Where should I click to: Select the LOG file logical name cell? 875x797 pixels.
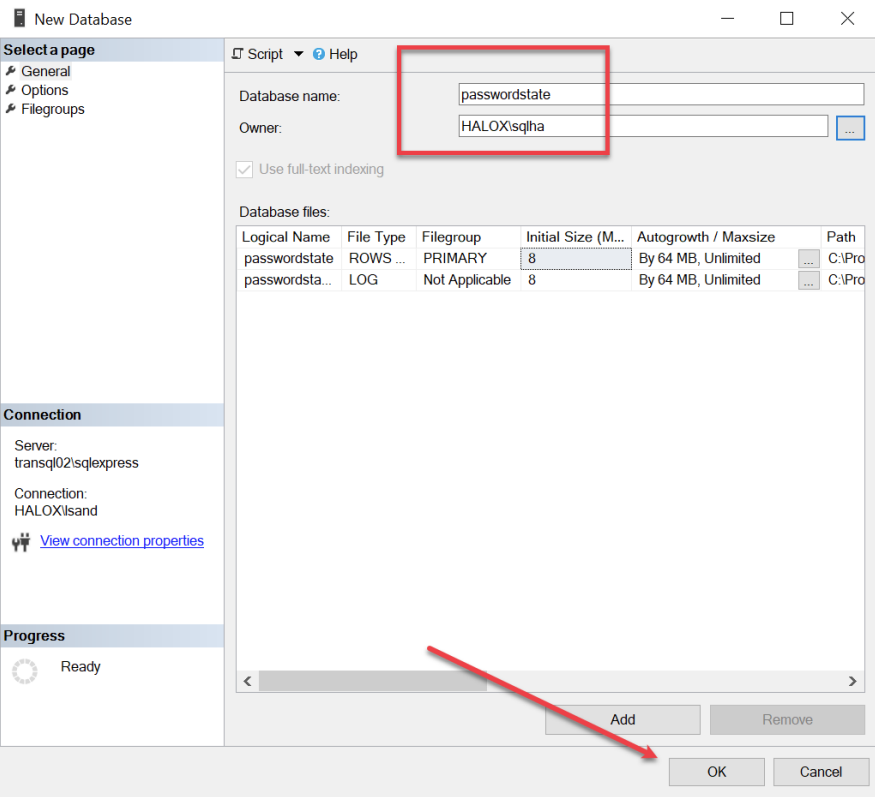click(x=289, y=280)
